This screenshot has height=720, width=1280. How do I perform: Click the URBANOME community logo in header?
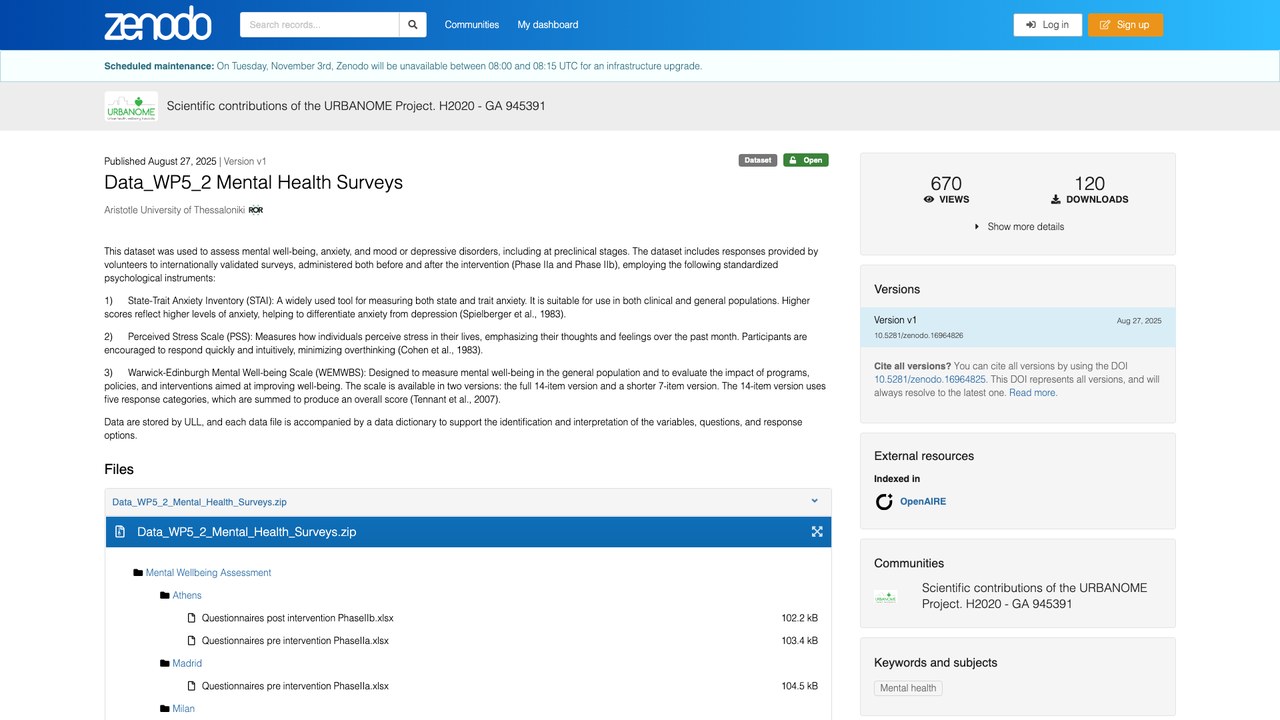131,106
